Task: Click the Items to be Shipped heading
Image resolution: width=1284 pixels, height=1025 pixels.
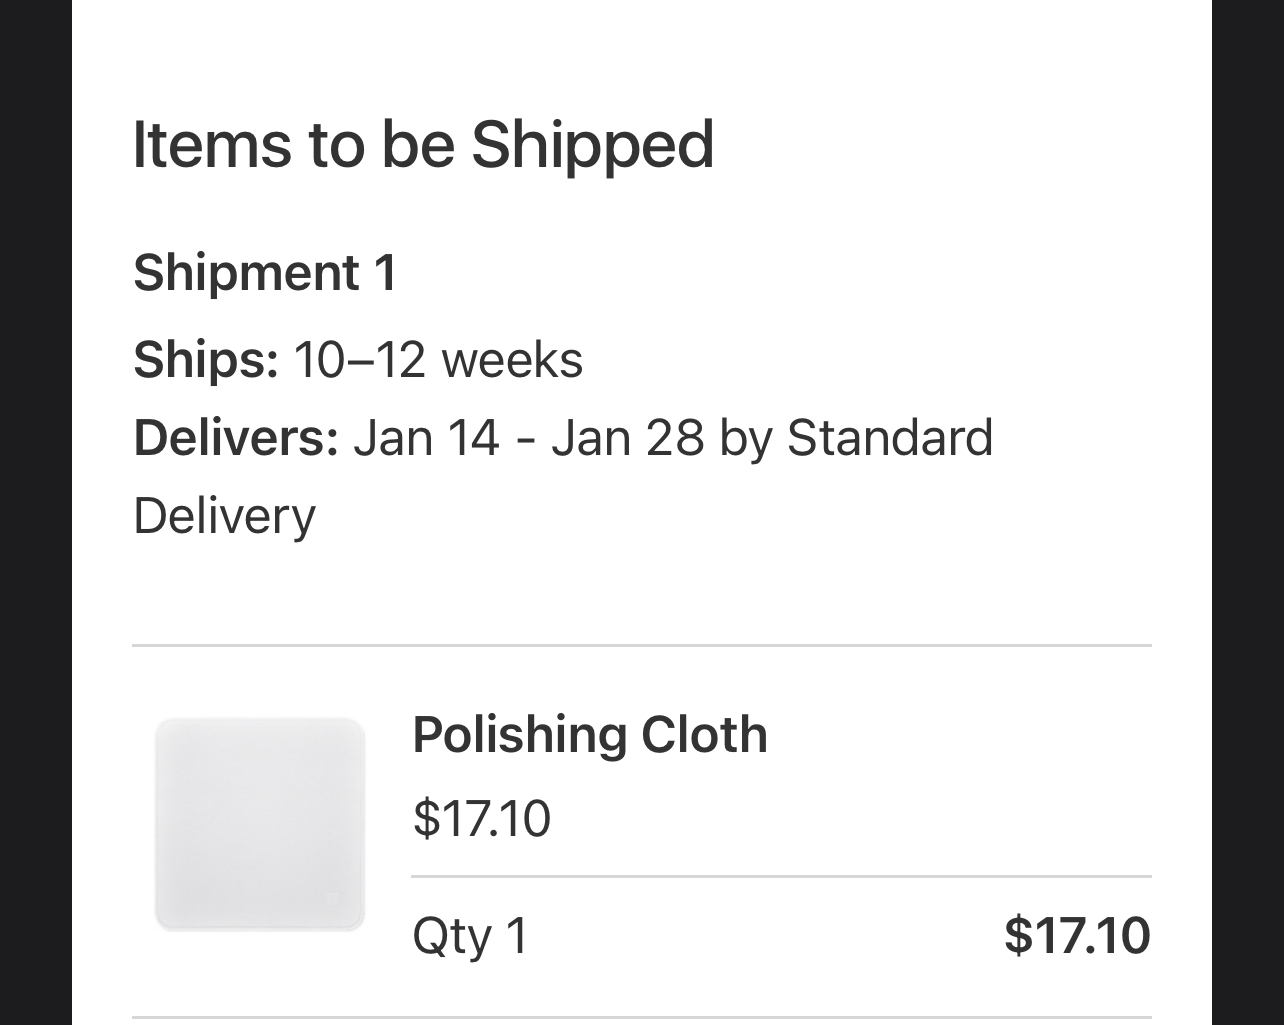Action: [423, 144]
